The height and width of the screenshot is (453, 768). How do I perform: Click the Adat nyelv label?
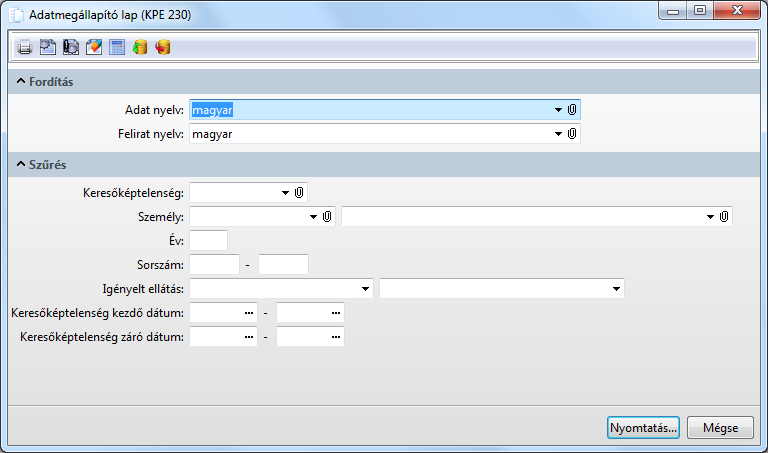[154, 110]
